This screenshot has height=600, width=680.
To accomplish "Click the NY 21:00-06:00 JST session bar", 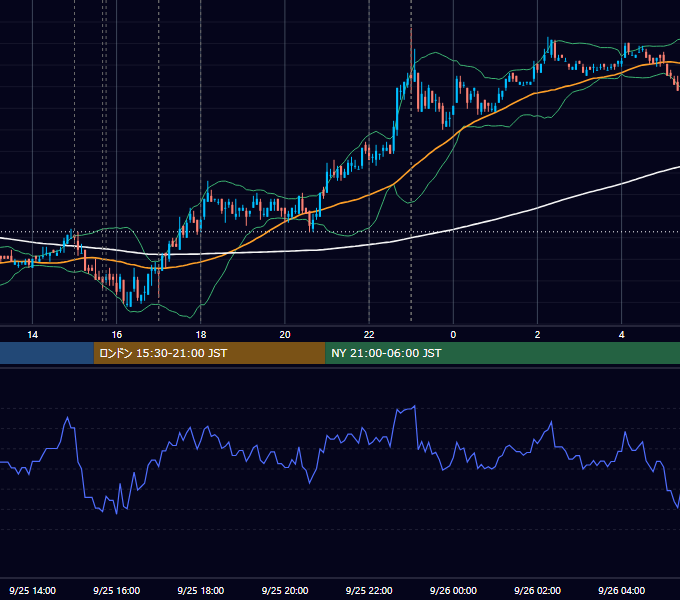I will (x=502, y=353).
